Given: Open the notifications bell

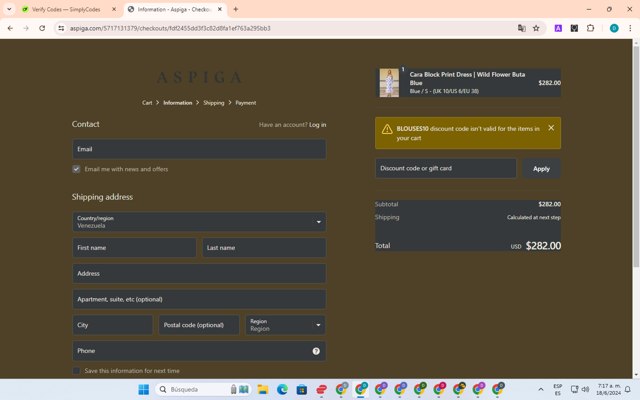Looking at the screenshot, I should click(628, 389).
